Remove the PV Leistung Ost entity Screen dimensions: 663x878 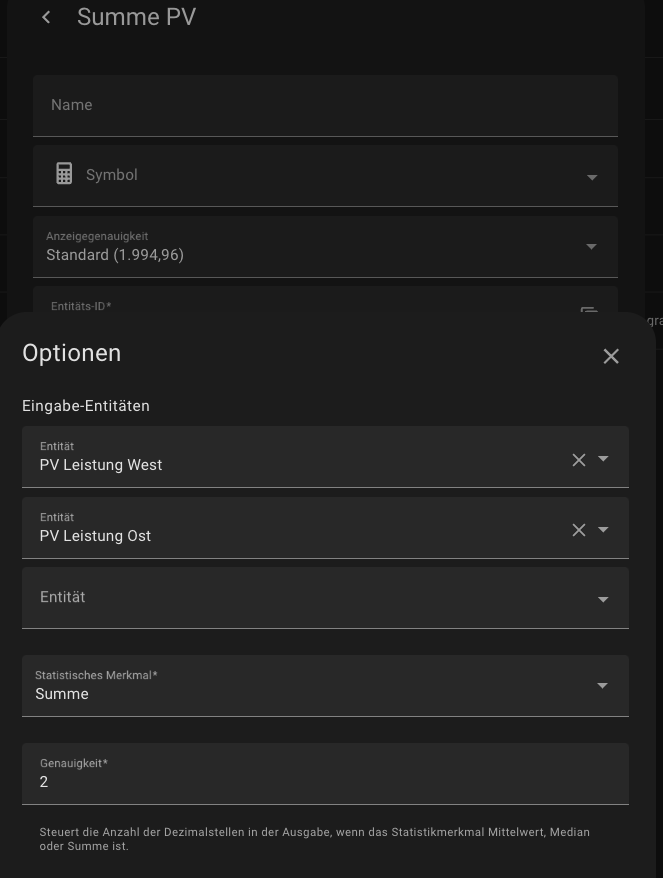[578, 530]
